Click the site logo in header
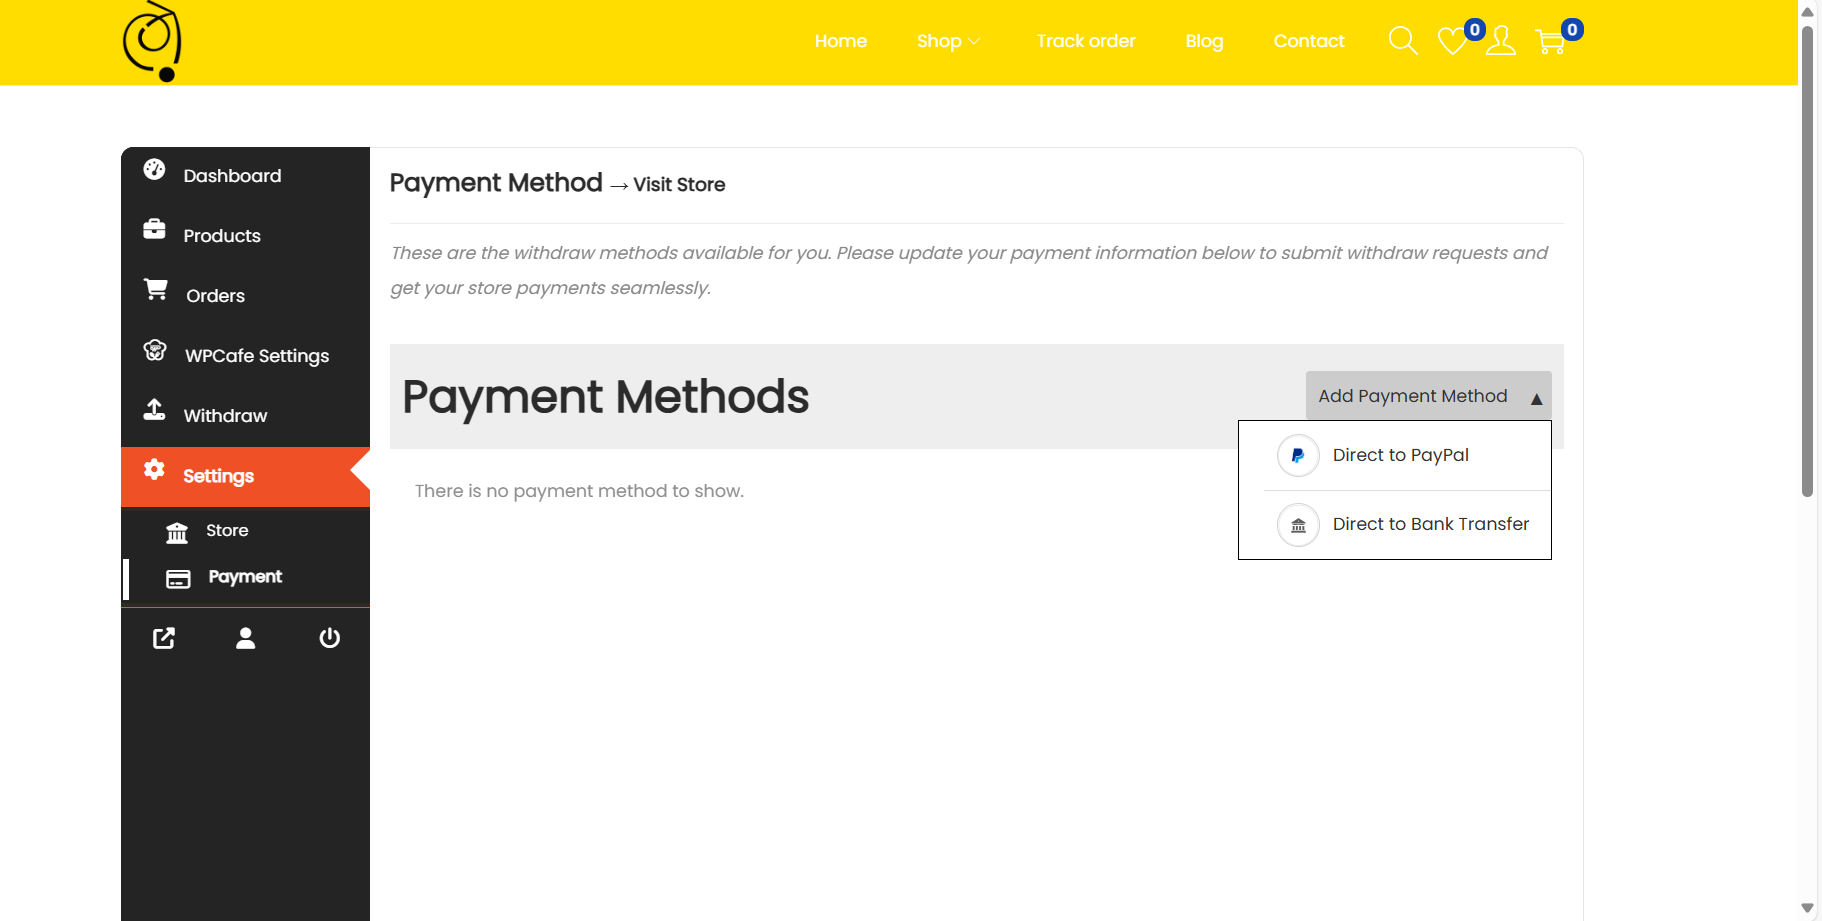This screenshot has width=1822, height=921. [x=152, y=42]
